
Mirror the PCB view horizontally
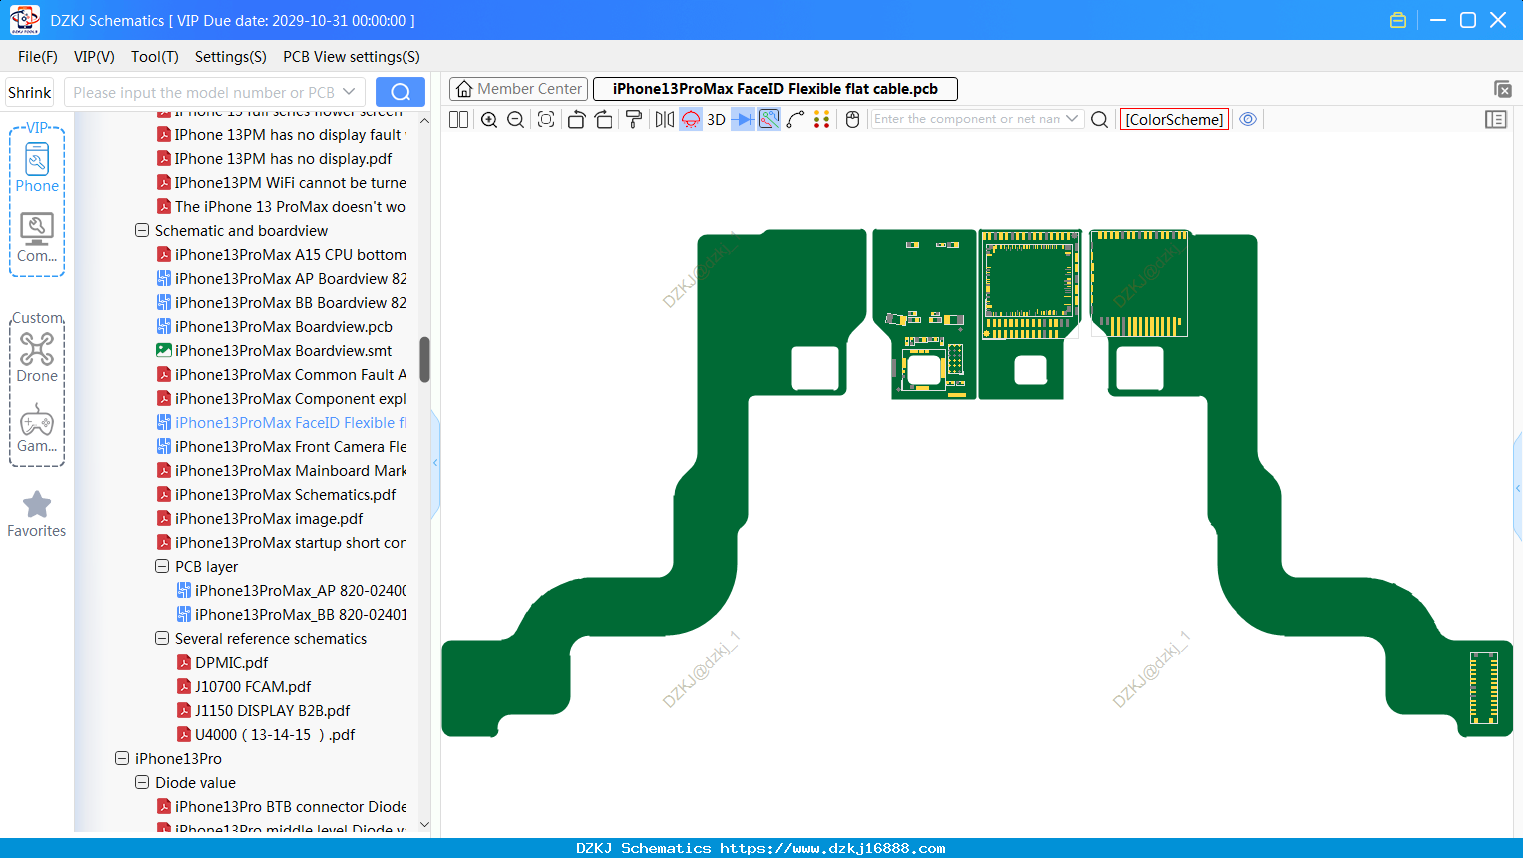tap(665, 119)
